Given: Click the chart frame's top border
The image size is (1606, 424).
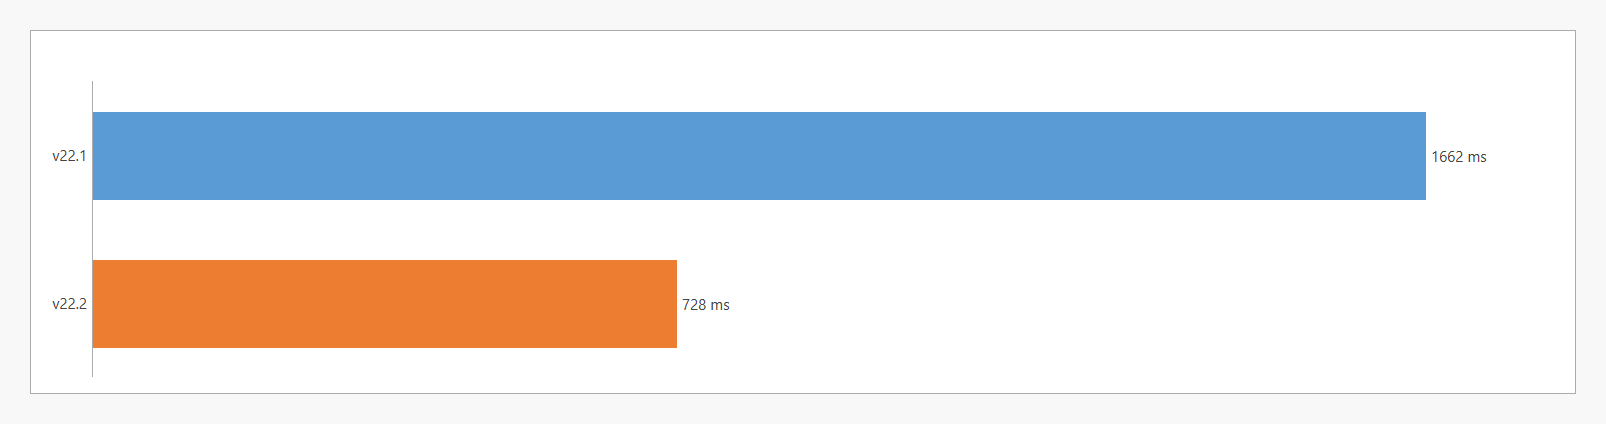Looking at the screenshot, I should [x=800, y=31].
